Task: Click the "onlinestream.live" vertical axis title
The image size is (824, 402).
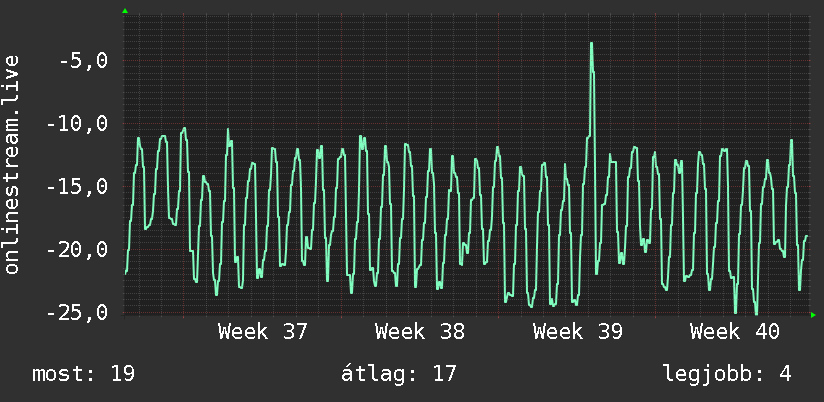Action: click(12, 164)
